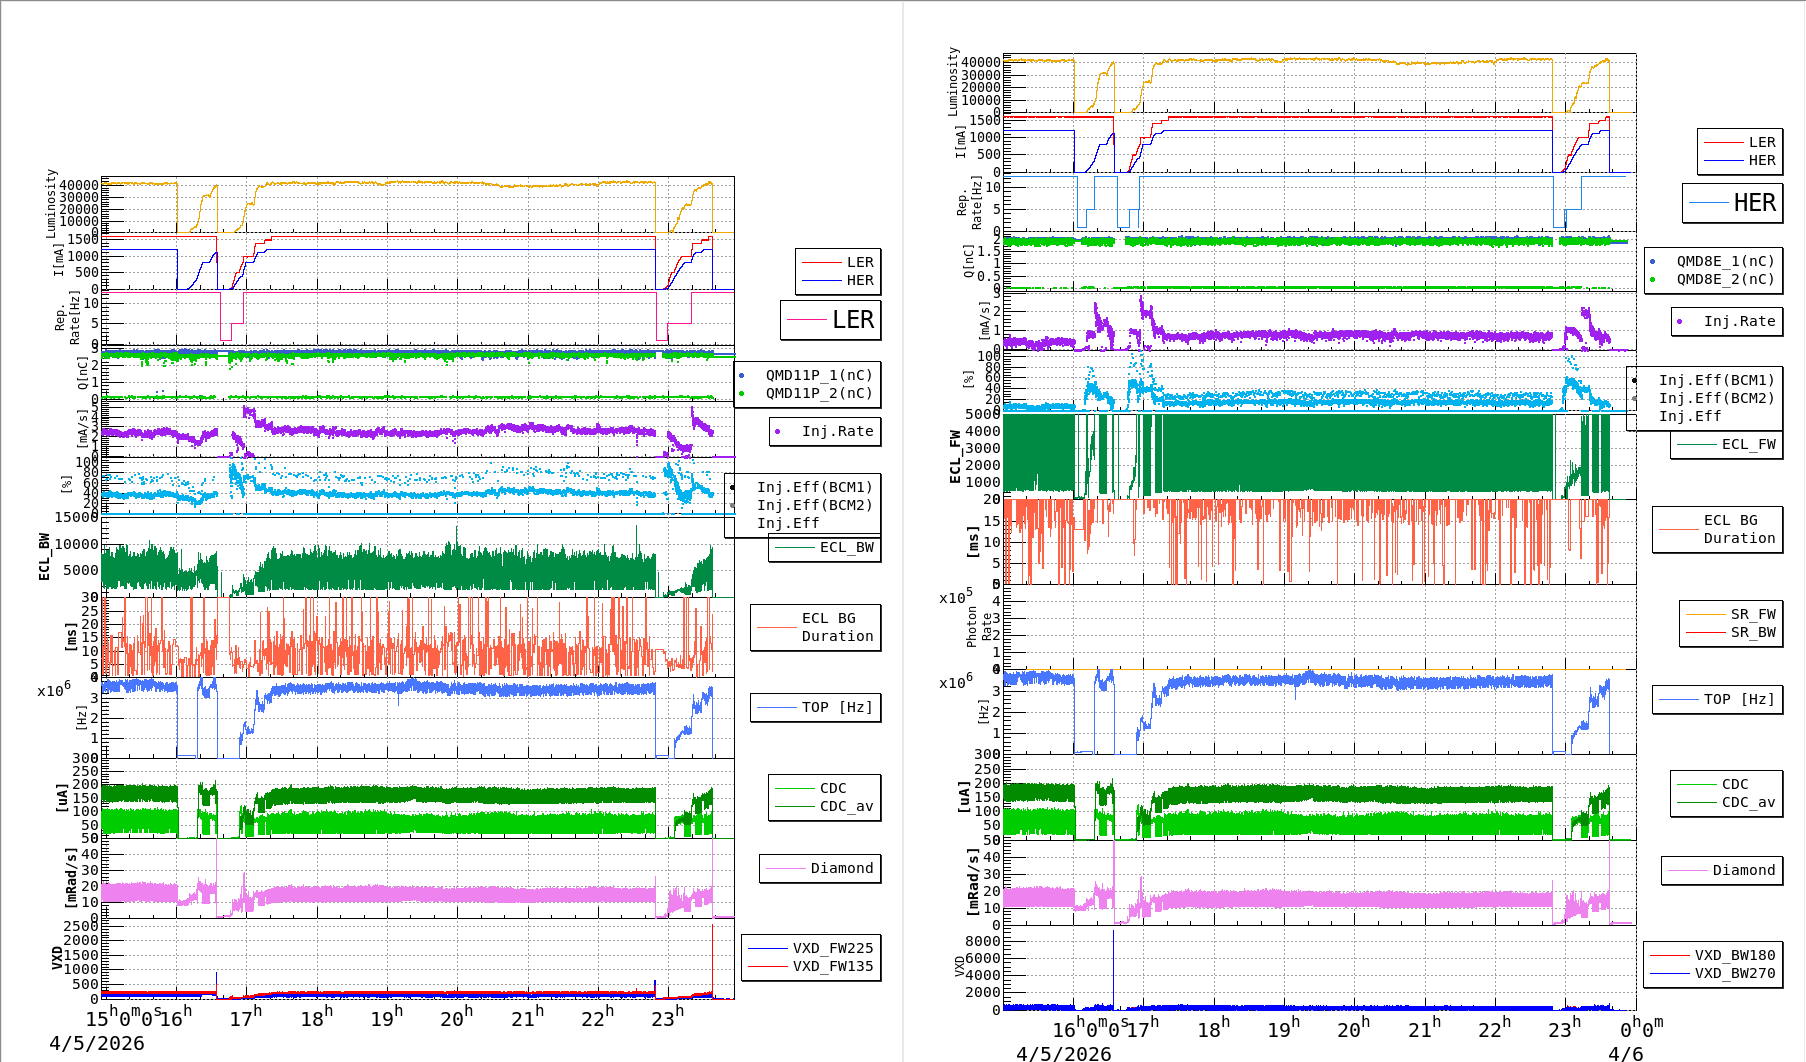Click the VXD_BW180 legend entry

pos(1734,955)
